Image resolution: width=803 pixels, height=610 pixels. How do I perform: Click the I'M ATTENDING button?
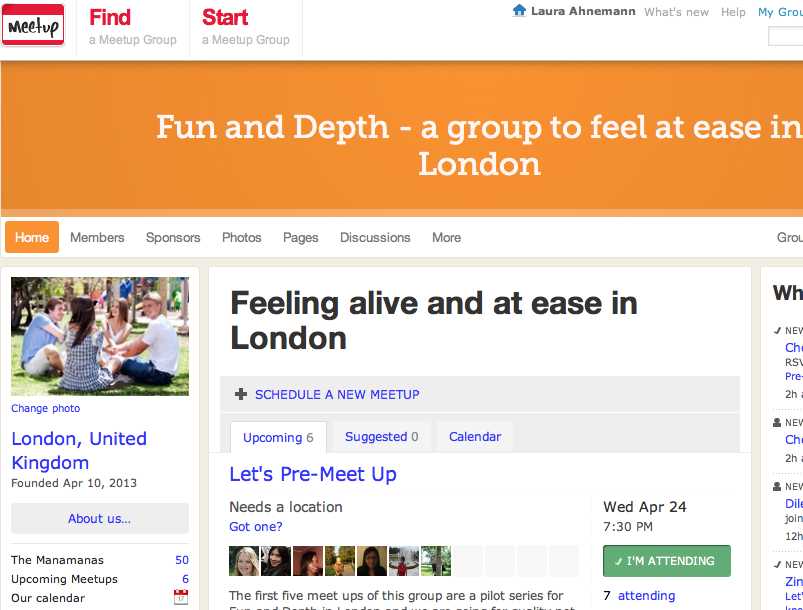[667, 561]
